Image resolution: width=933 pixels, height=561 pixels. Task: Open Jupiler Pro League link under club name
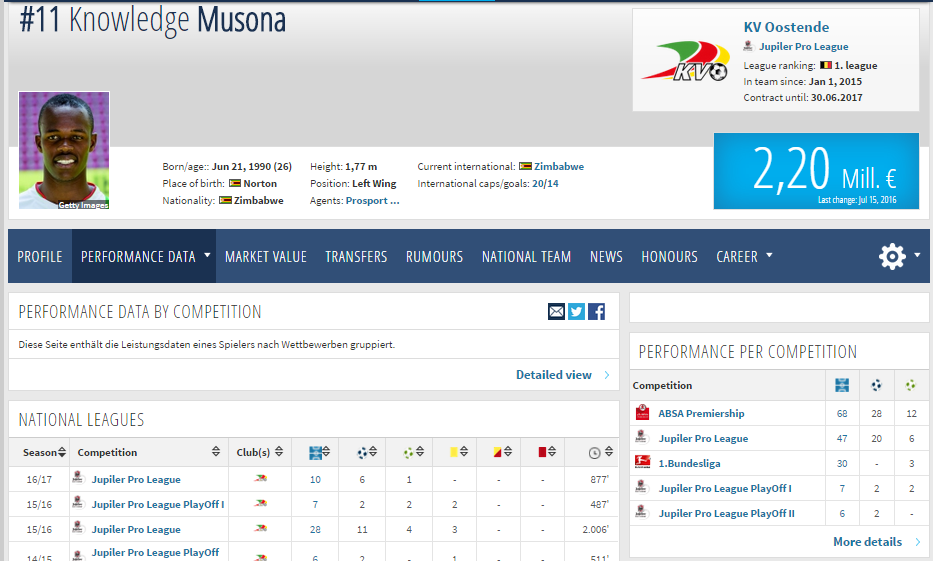click(x=803, y=46)
